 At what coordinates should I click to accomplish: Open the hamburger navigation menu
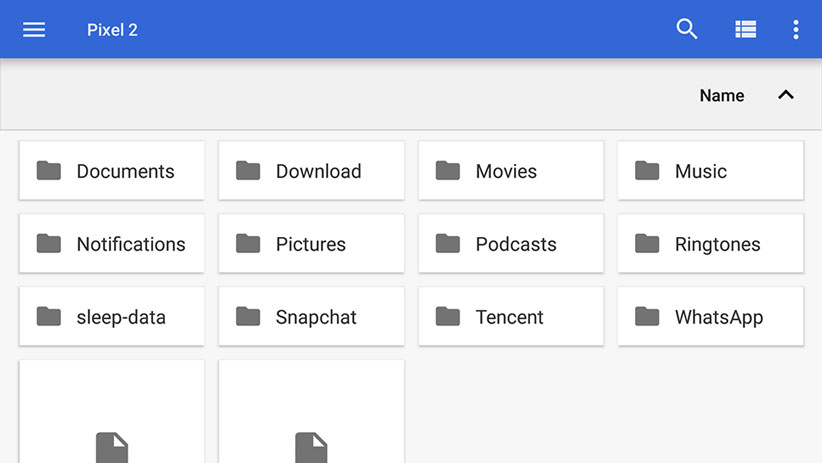pos(34,29)
